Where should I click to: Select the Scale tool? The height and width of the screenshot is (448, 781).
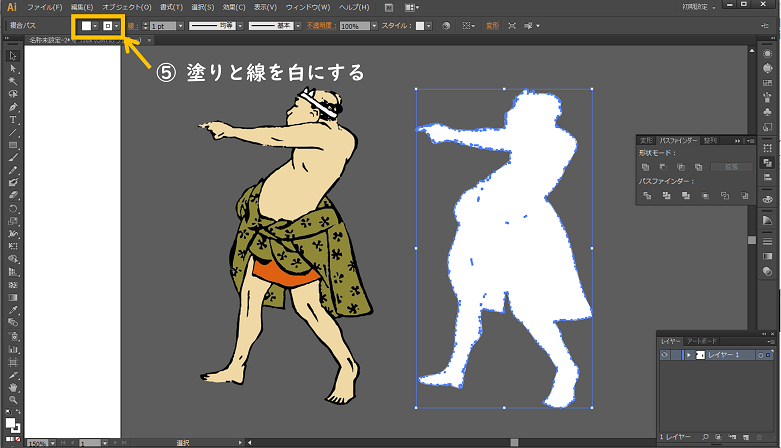coord(13,221)
